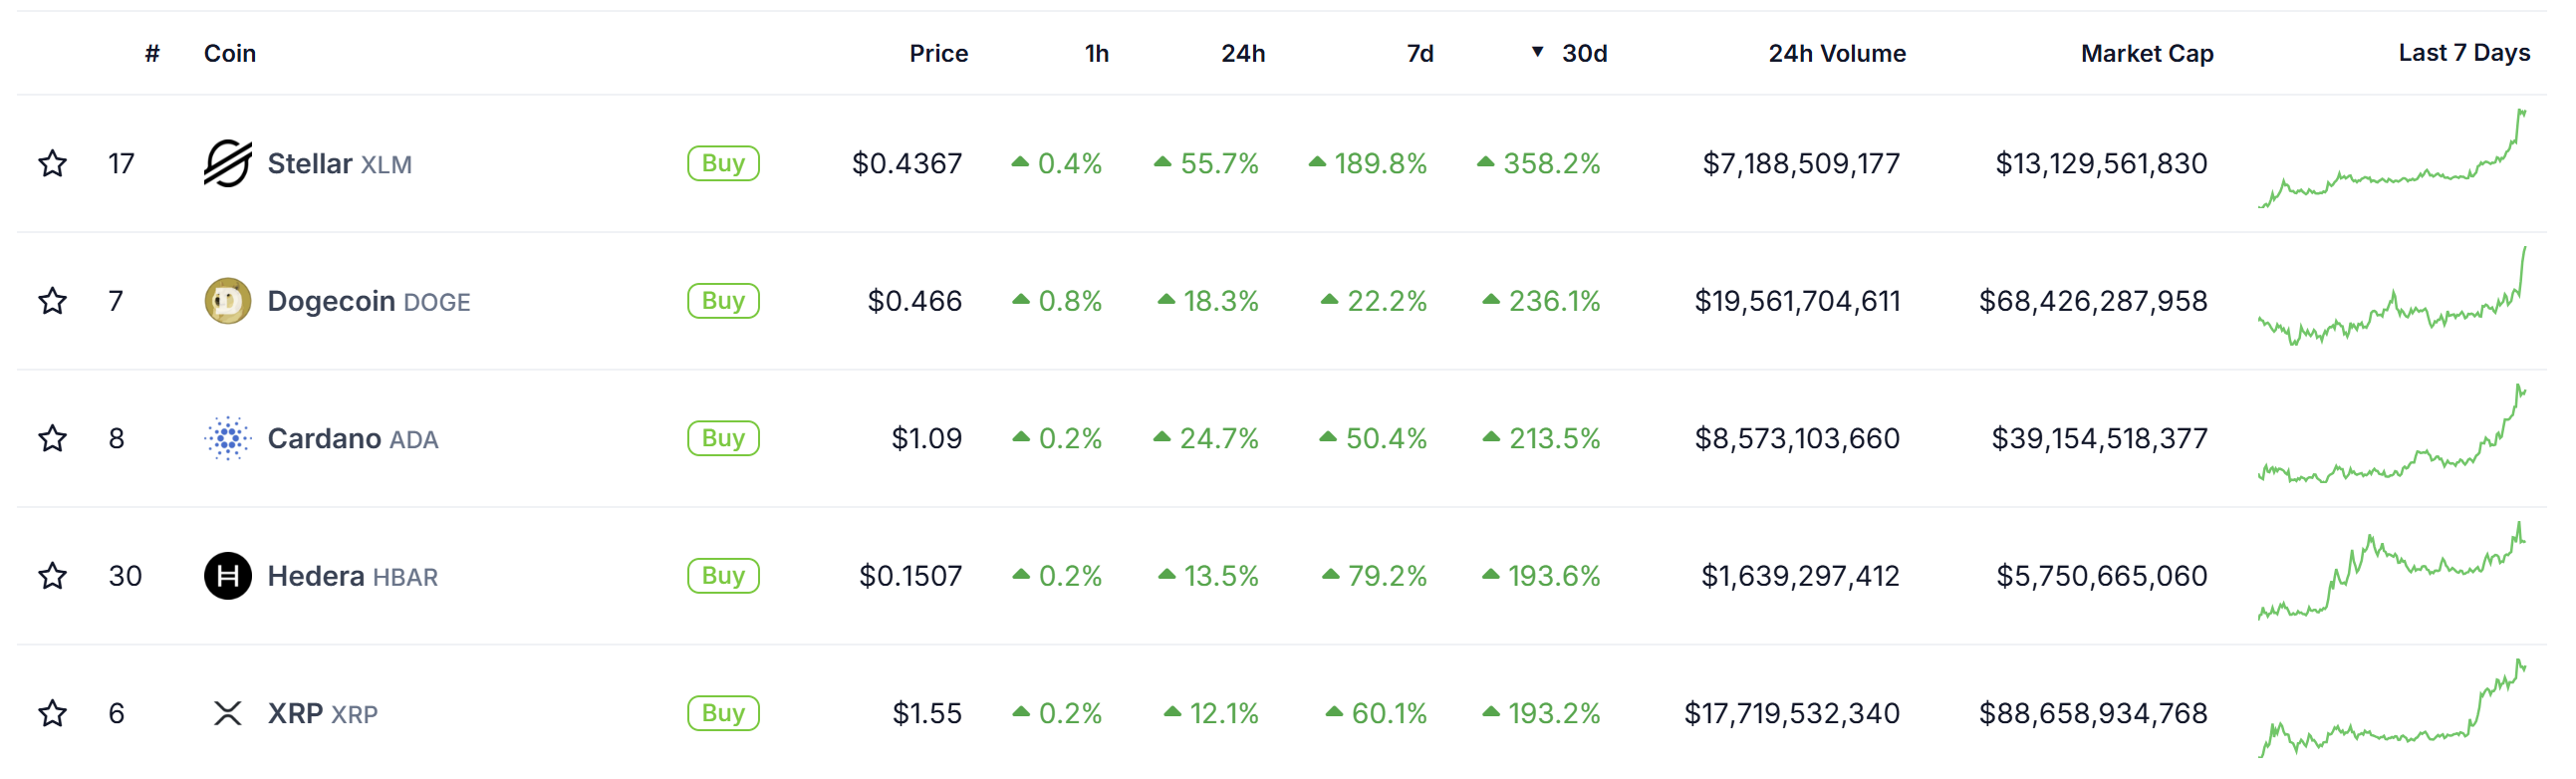Click the Dogecoin logo icon
The height and width of the screenshot is (779, 2576).
[x=227, y=301]
